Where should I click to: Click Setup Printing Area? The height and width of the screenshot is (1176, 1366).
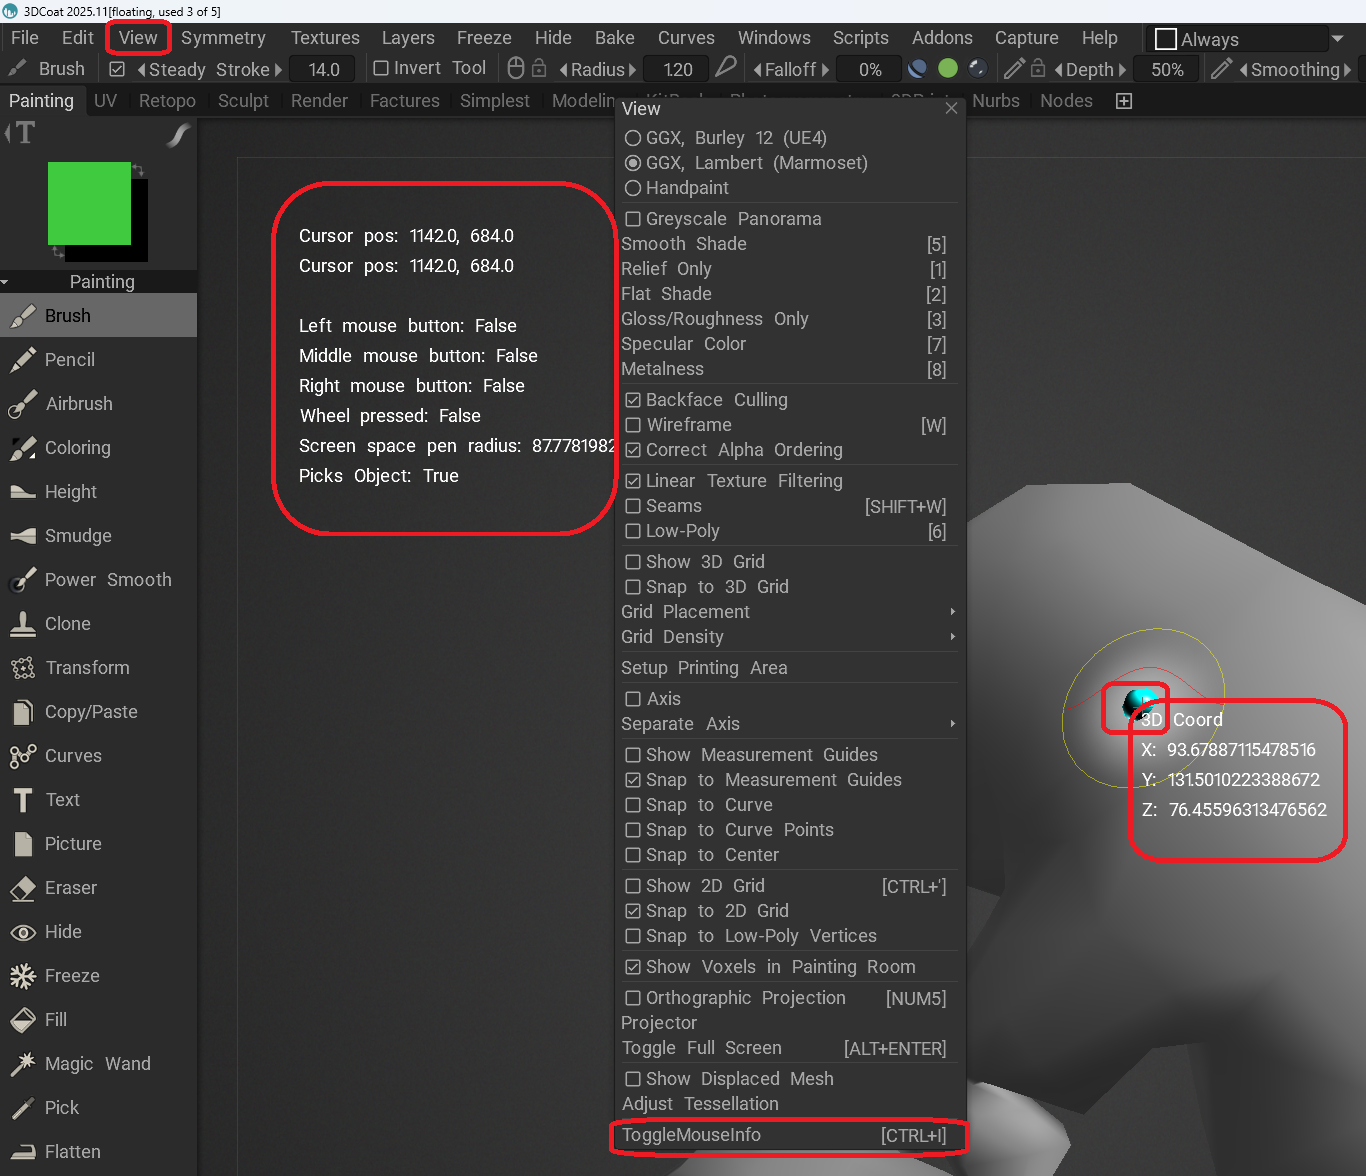coord(704,668)
